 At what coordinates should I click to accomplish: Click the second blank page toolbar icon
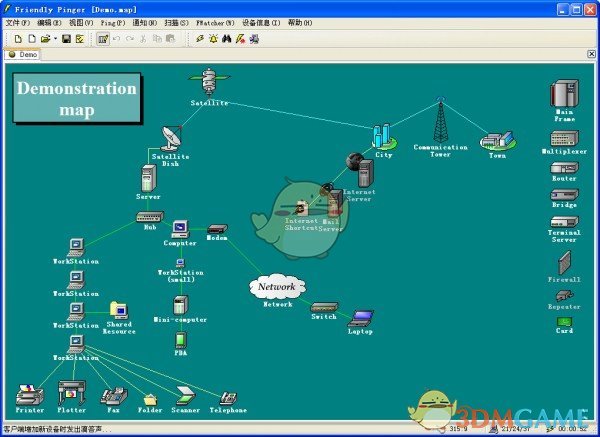[32, 39]
